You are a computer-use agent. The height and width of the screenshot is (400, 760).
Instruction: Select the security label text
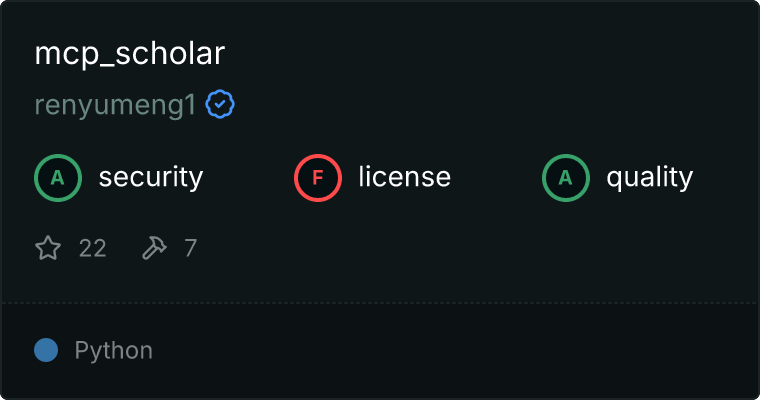point(151,177)
